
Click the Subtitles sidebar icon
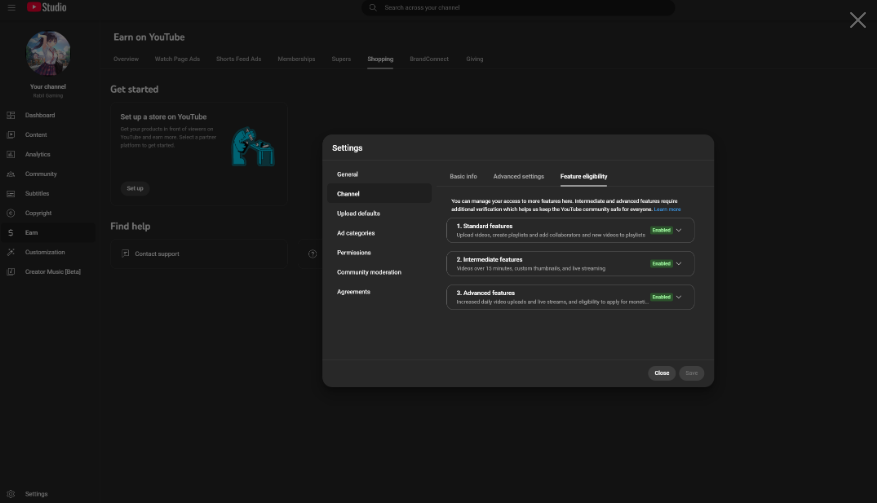[x=11, y=194]
